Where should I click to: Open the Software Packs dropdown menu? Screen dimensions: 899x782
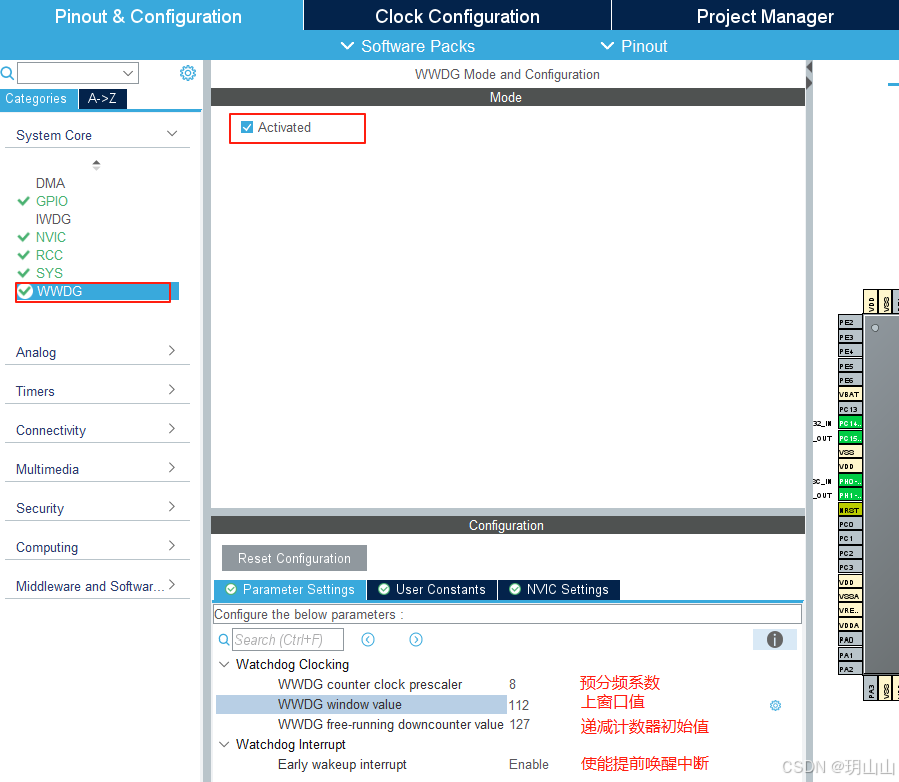tap(408, 46)
